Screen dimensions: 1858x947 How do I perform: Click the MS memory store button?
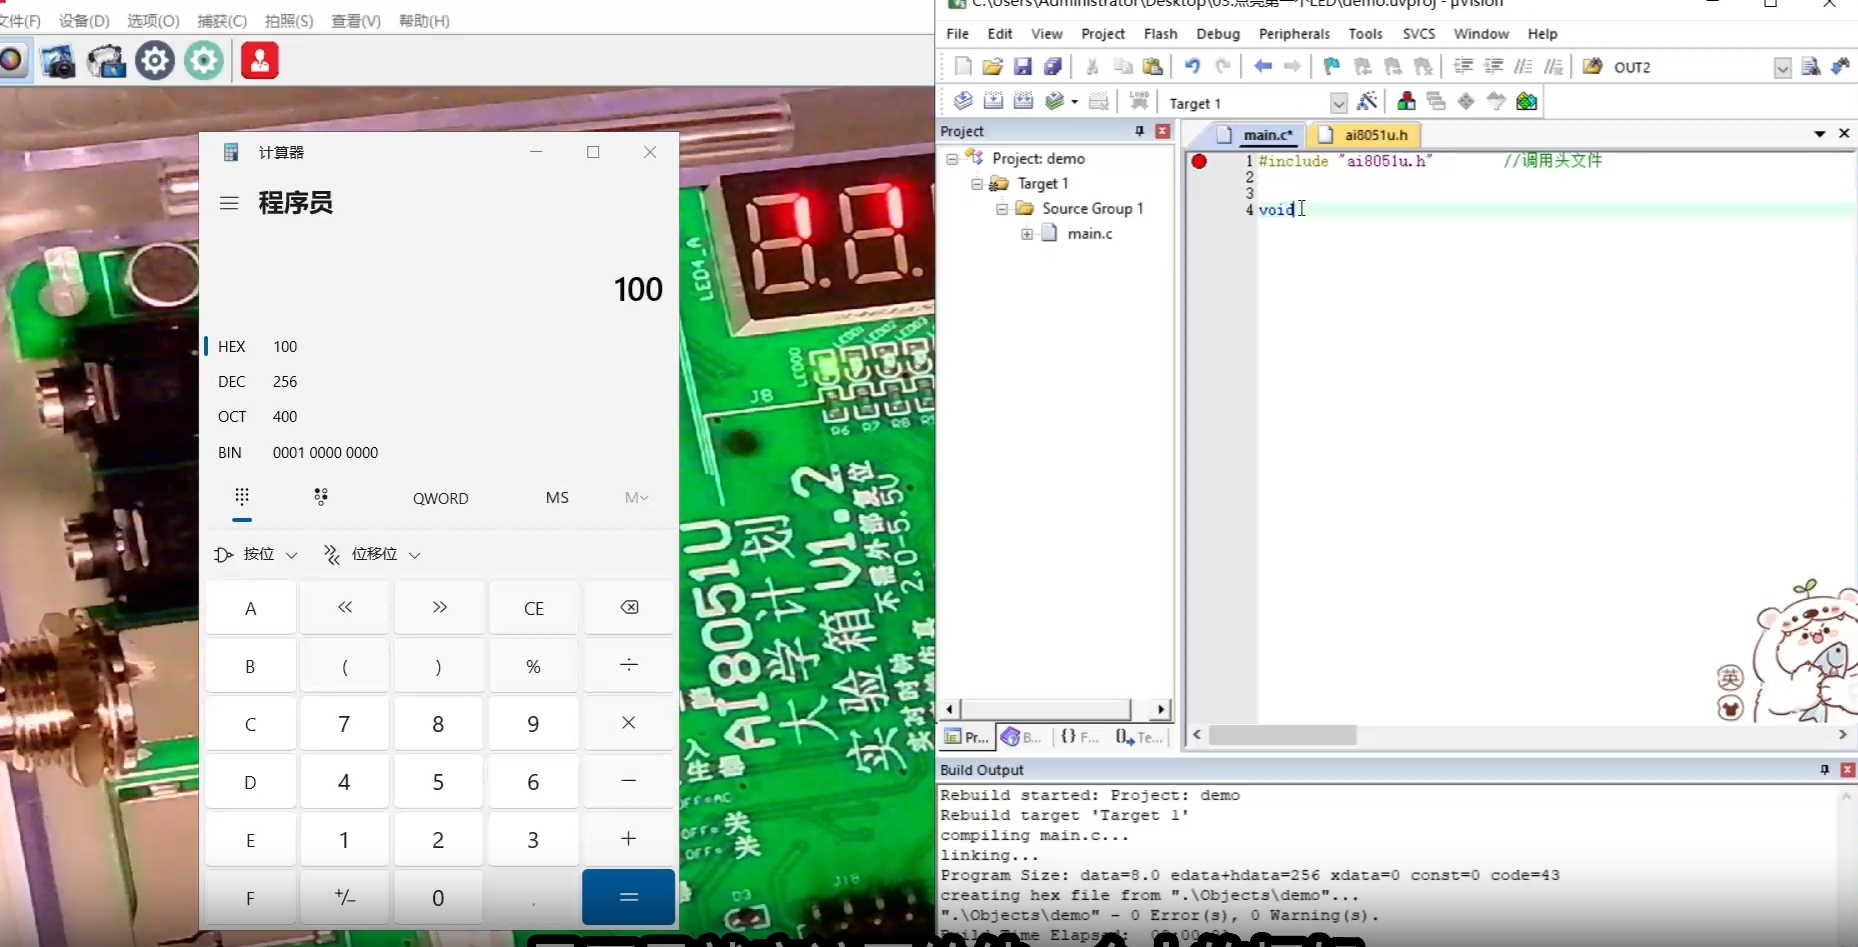[x=557, y=498]
